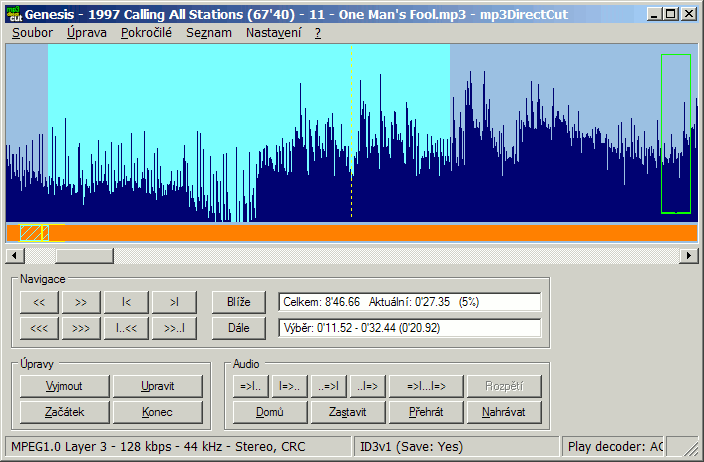Minimize the mp3DirectCut window
Viewport: 704px width, 462px height.
click(654, 14)
